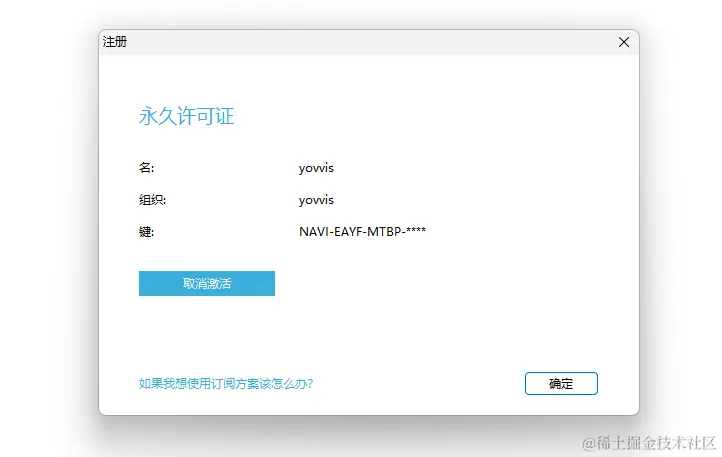Click the 名: field label
This screenshot has width=722, height=457.
(146, 168)
